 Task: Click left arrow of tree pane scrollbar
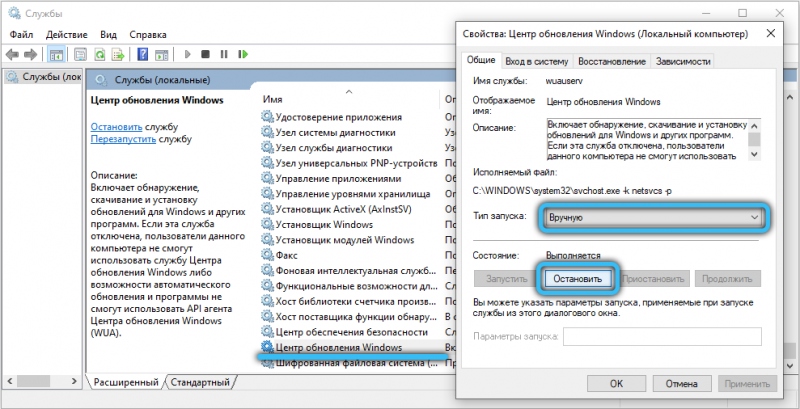[x=9, y=381]
